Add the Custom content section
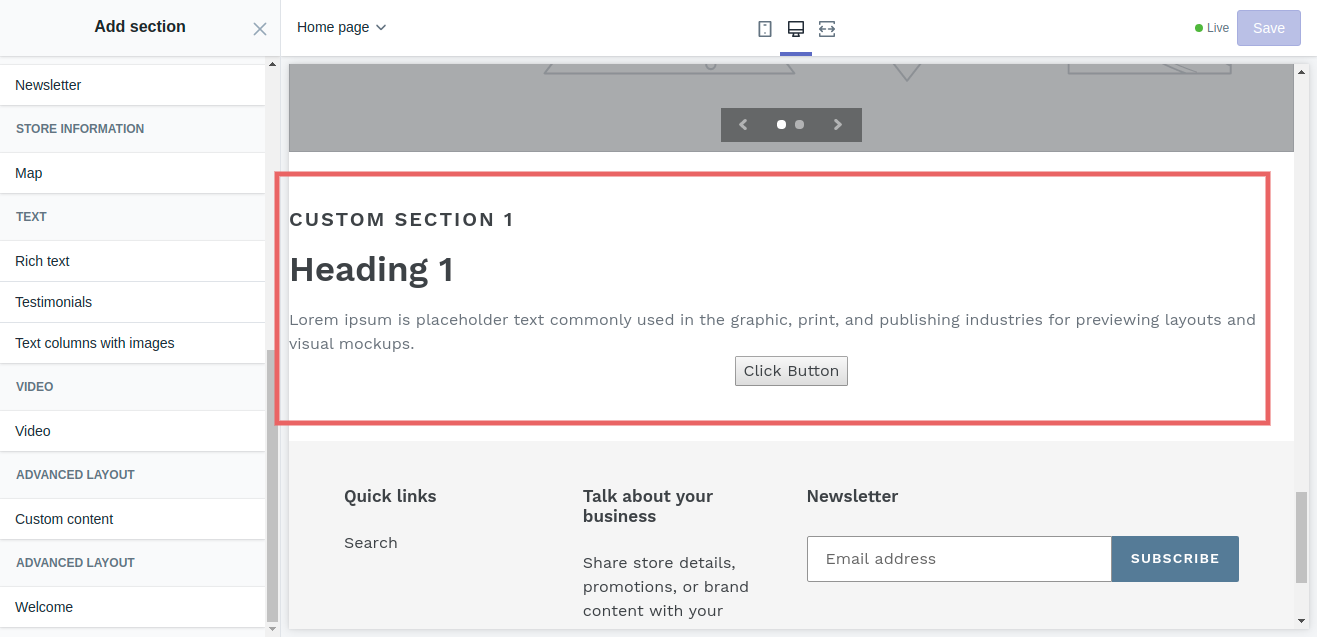Viewport: 1317px width, 637px height. tap(132, 519)
